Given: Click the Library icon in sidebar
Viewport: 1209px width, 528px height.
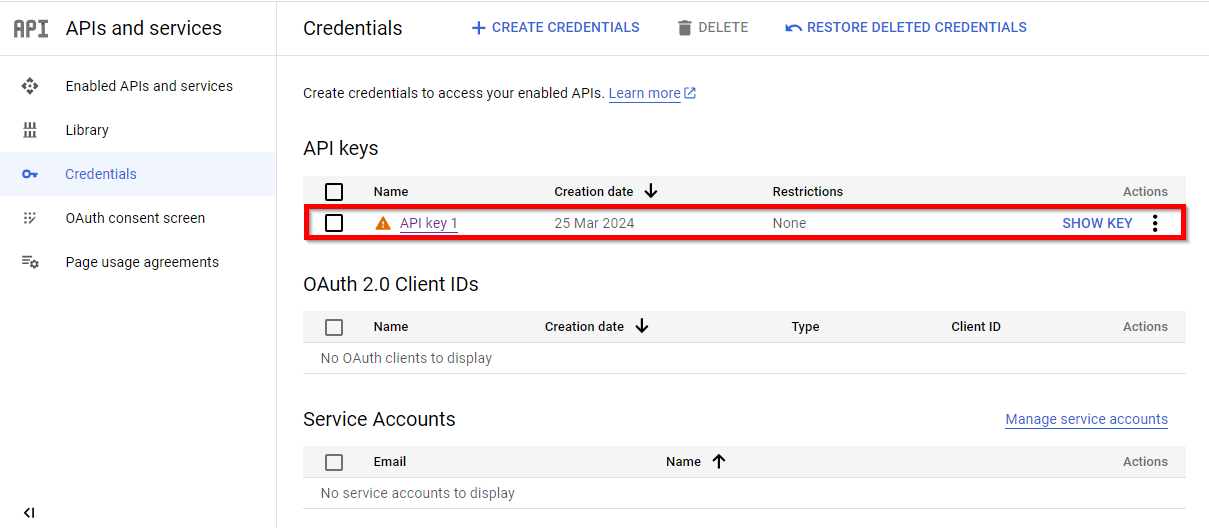Looking at the screenshot, I should (x=30, y=130).
